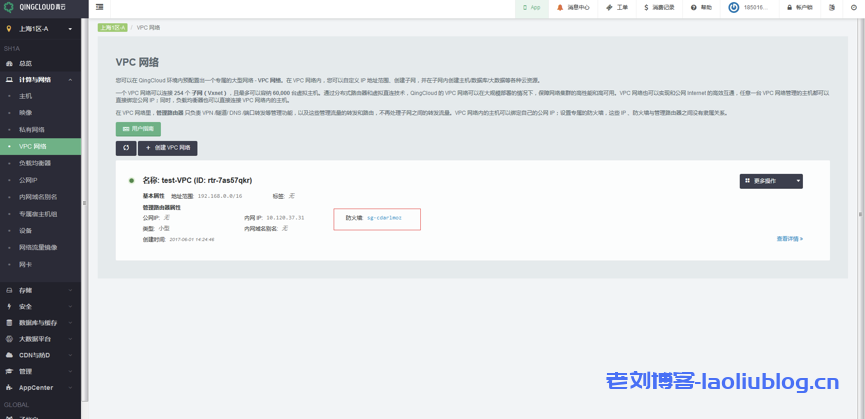865x419 pixels.
Task: Click the 查看详情 link
Action: [x=789, y=239]
